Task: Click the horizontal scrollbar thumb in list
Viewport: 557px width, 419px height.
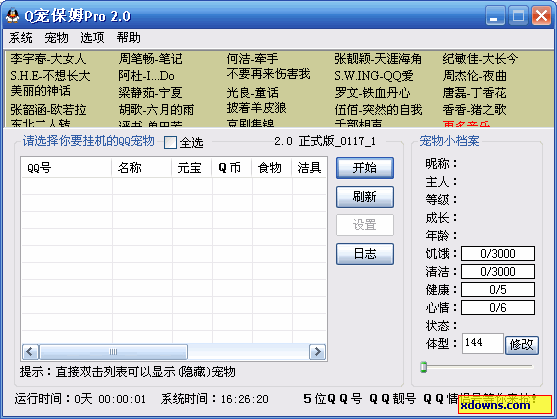Action: (113, 352)
